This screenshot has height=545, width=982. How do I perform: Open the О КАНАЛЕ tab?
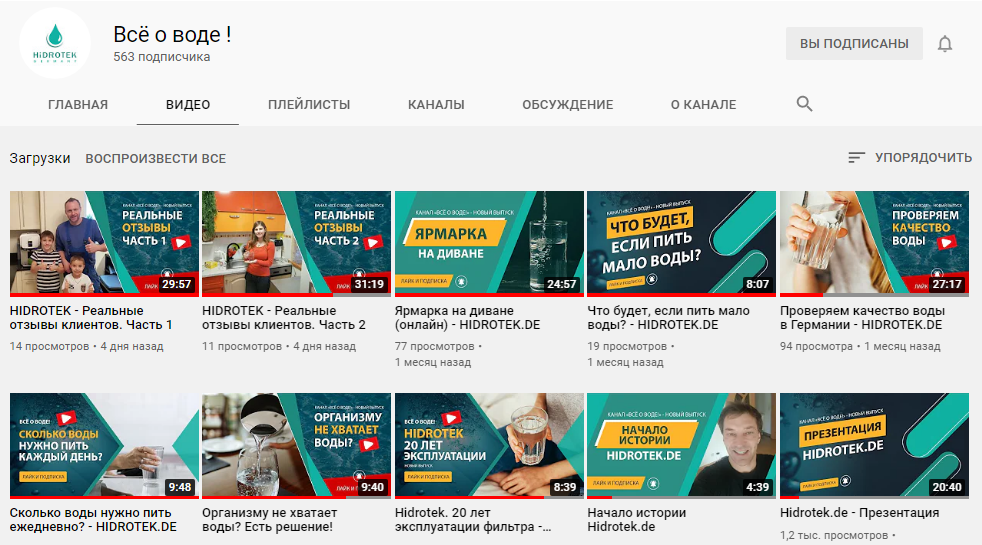tap(703, 104)
